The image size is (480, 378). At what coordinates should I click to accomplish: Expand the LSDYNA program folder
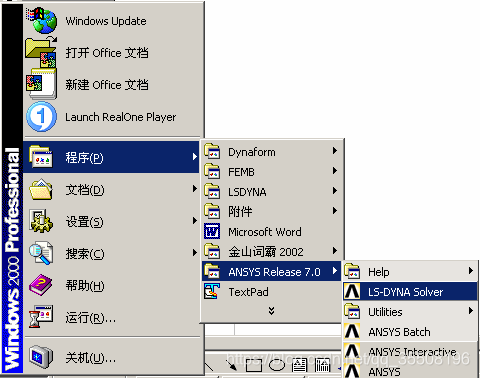271,192
